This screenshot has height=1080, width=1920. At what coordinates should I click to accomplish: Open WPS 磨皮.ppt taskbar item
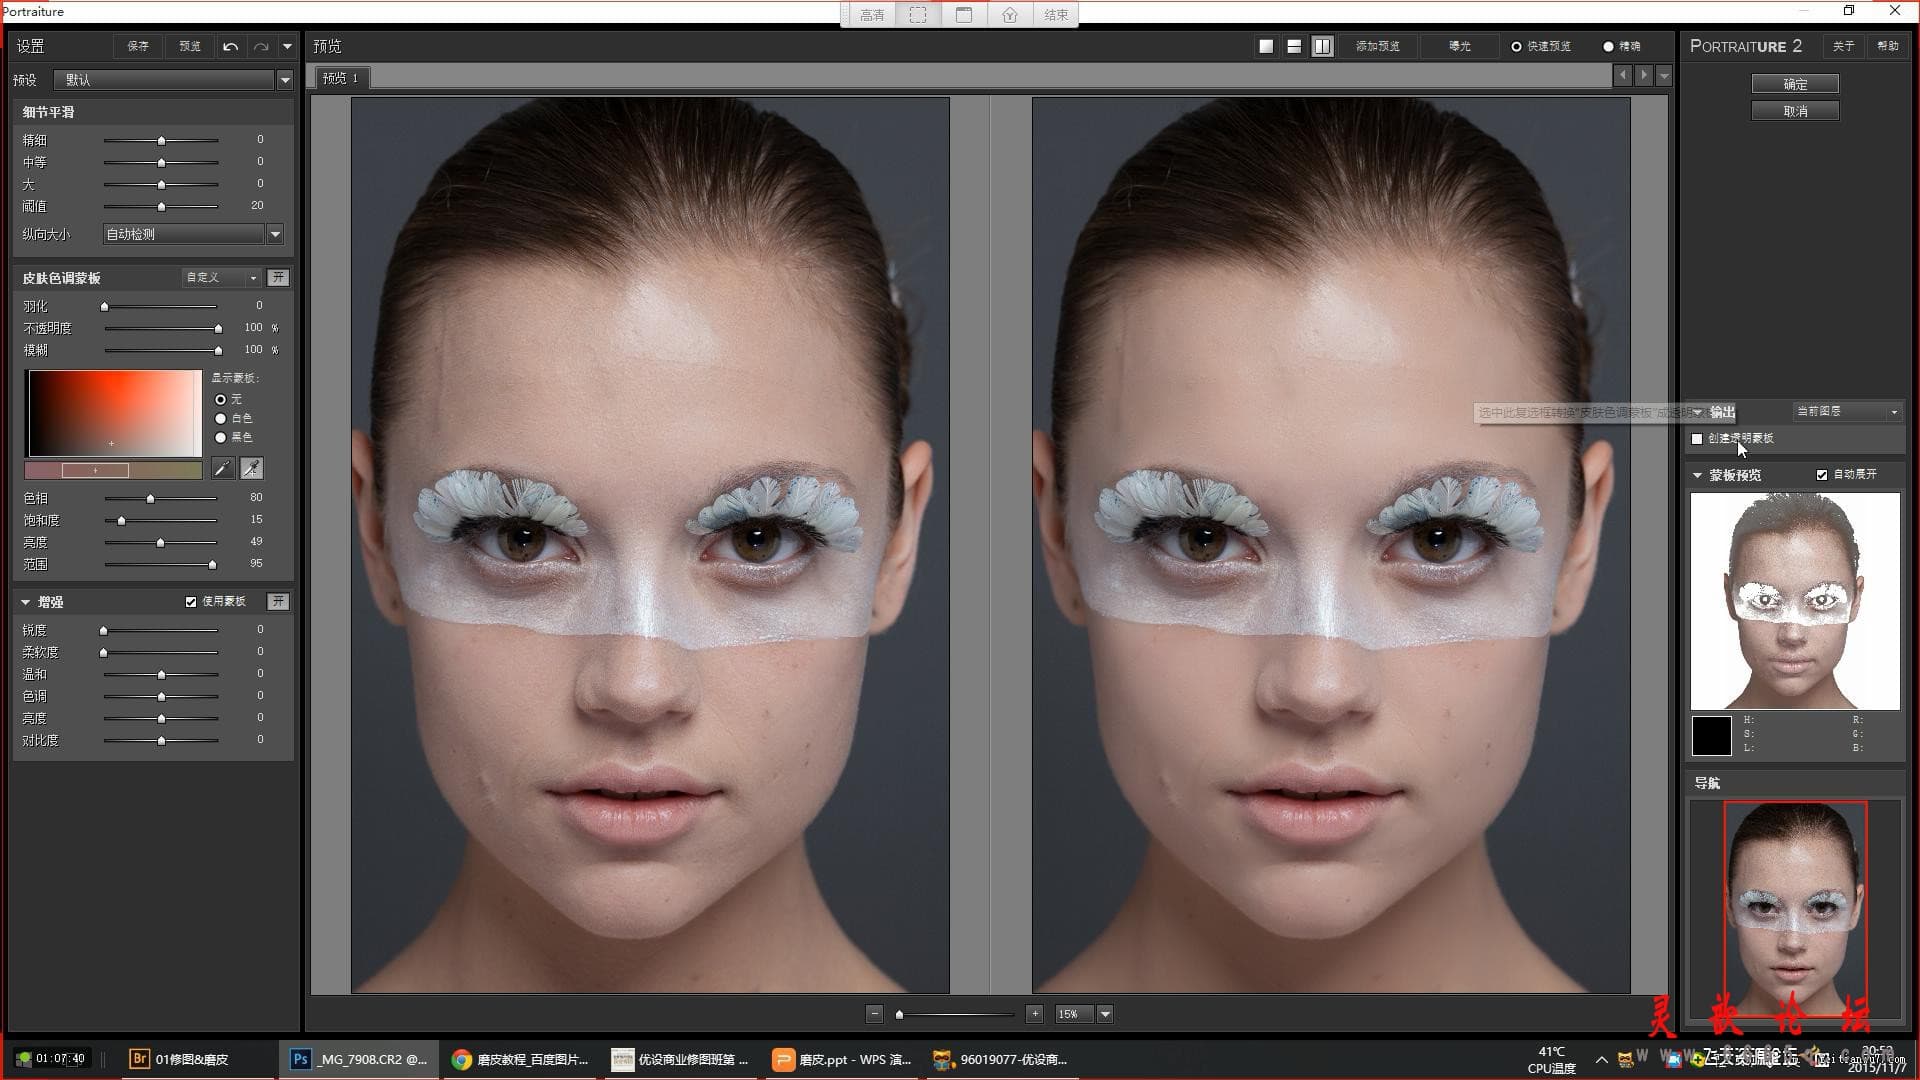pyautogui.click(x=842, y=1060)
